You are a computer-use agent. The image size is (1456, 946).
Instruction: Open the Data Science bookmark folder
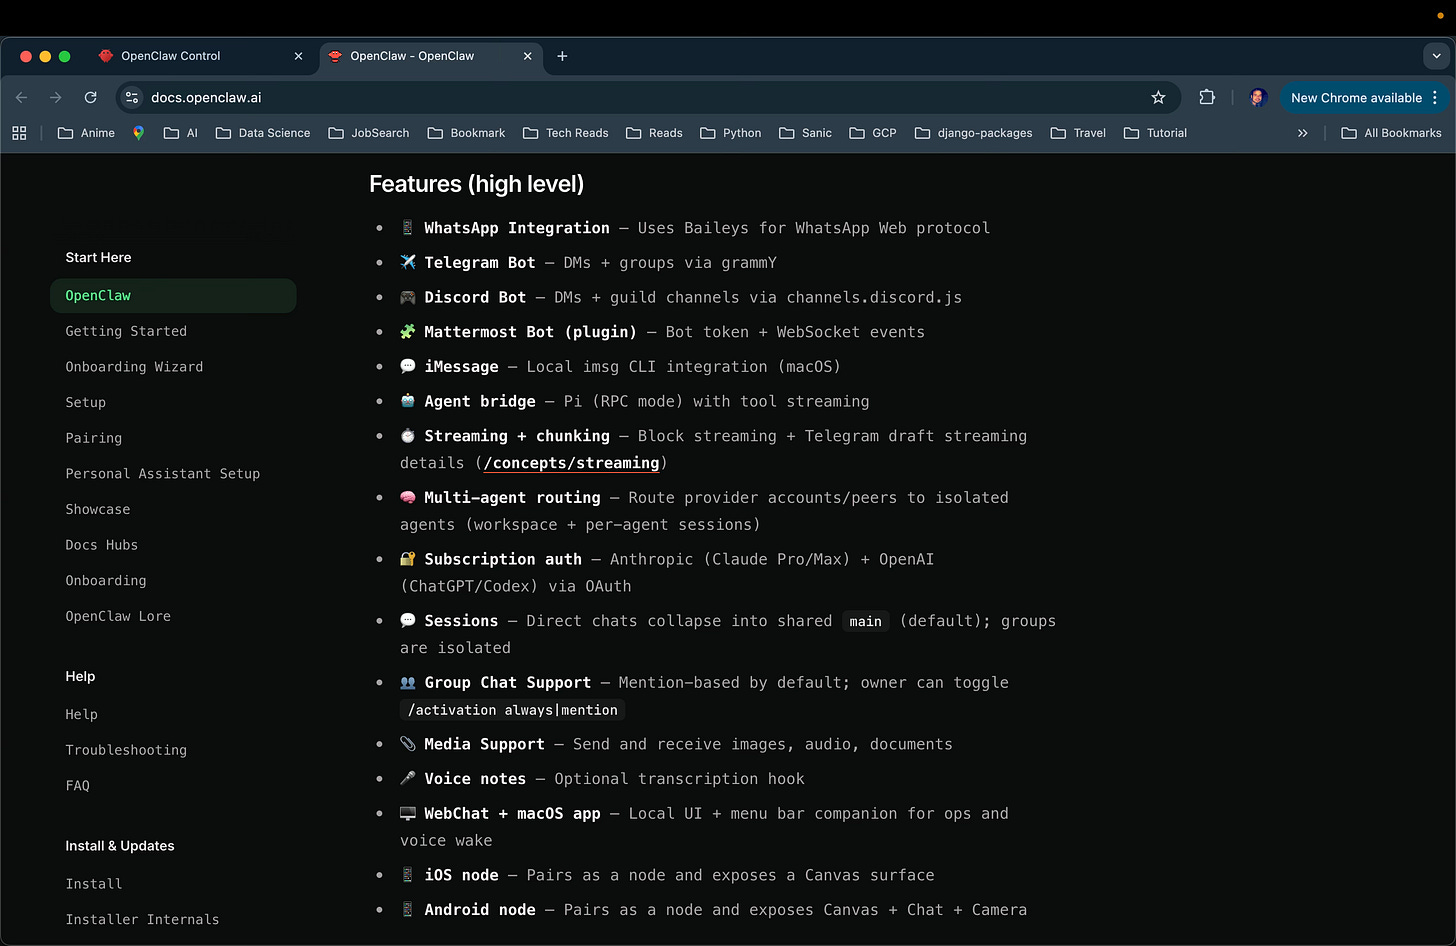pos(263,132)
